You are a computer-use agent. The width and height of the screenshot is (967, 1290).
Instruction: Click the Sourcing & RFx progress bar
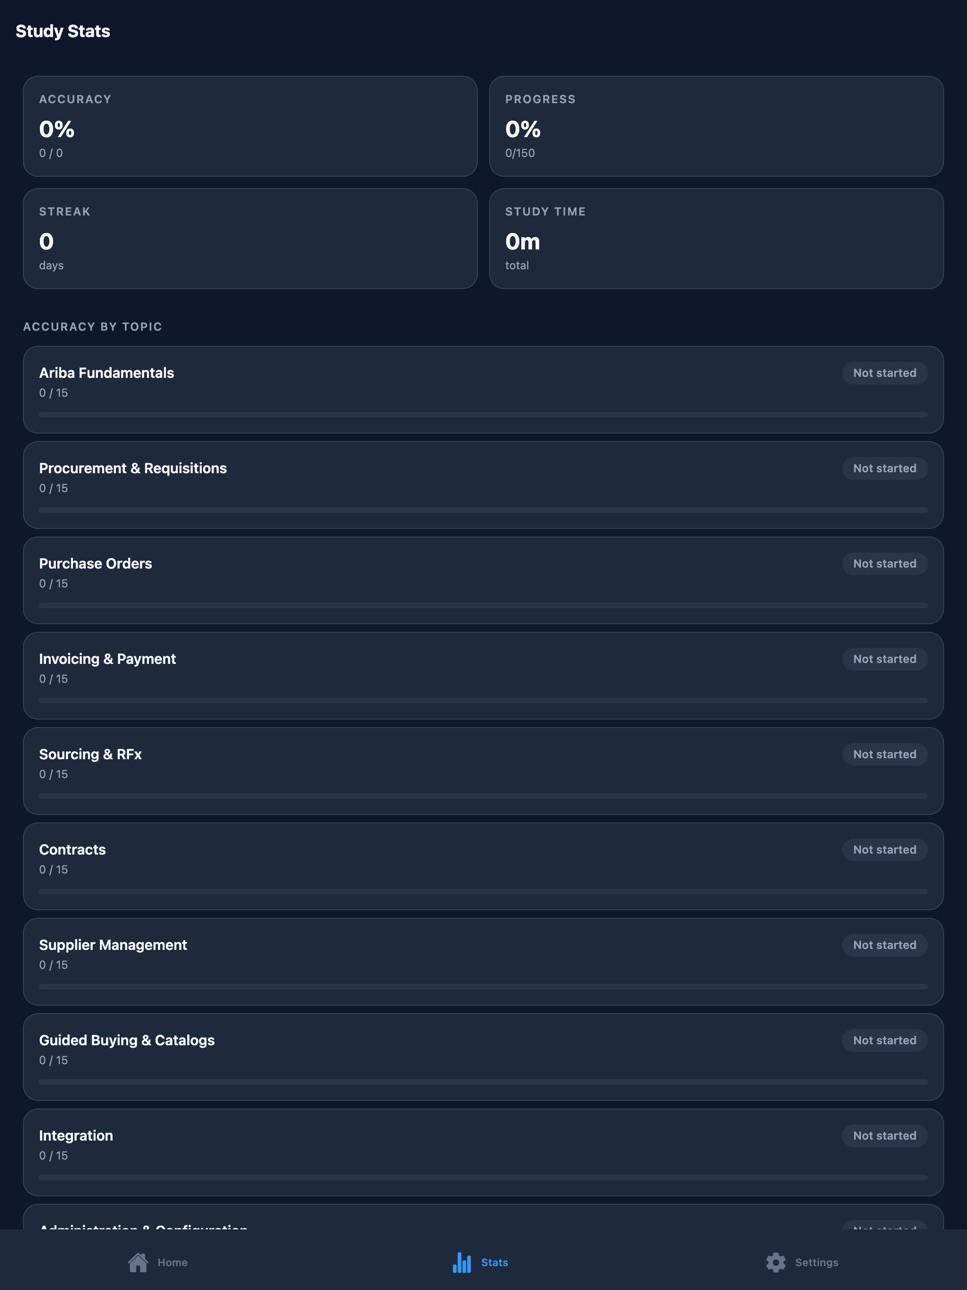click(483, 796)
